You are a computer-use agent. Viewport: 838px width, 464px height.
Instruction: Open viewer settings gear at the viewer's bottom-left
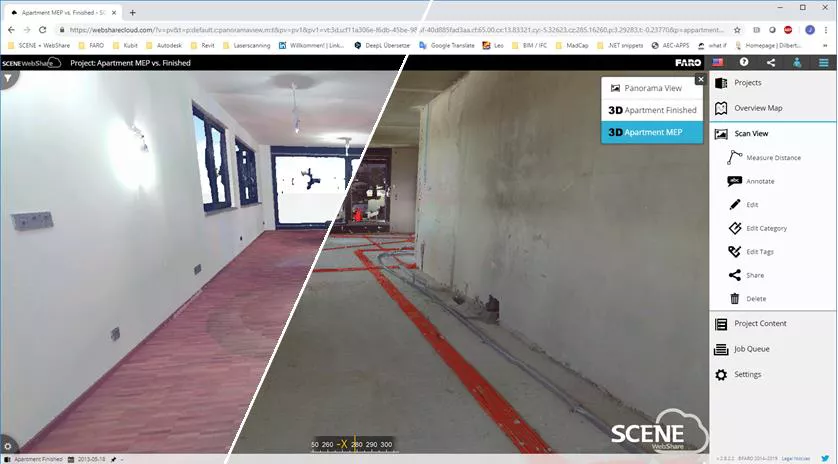[x=7, y=445]
